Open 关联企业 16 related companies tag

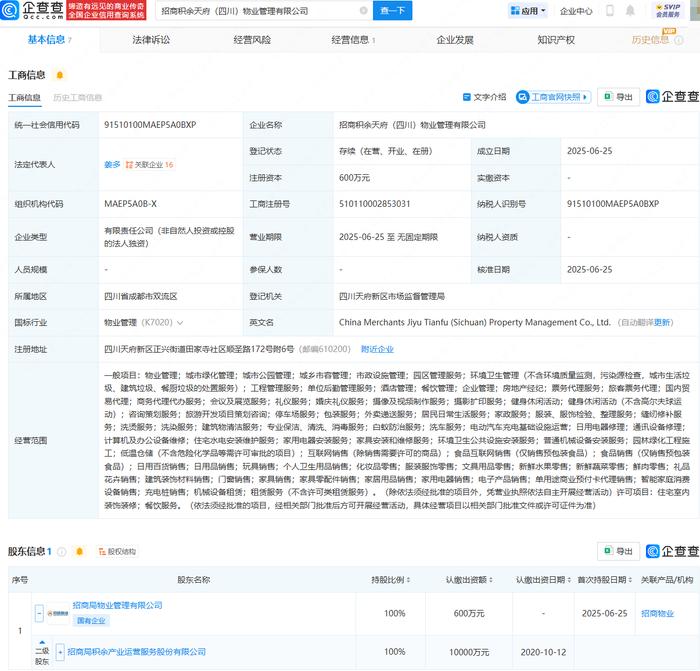pyautogui.click(x=149, y=165)
